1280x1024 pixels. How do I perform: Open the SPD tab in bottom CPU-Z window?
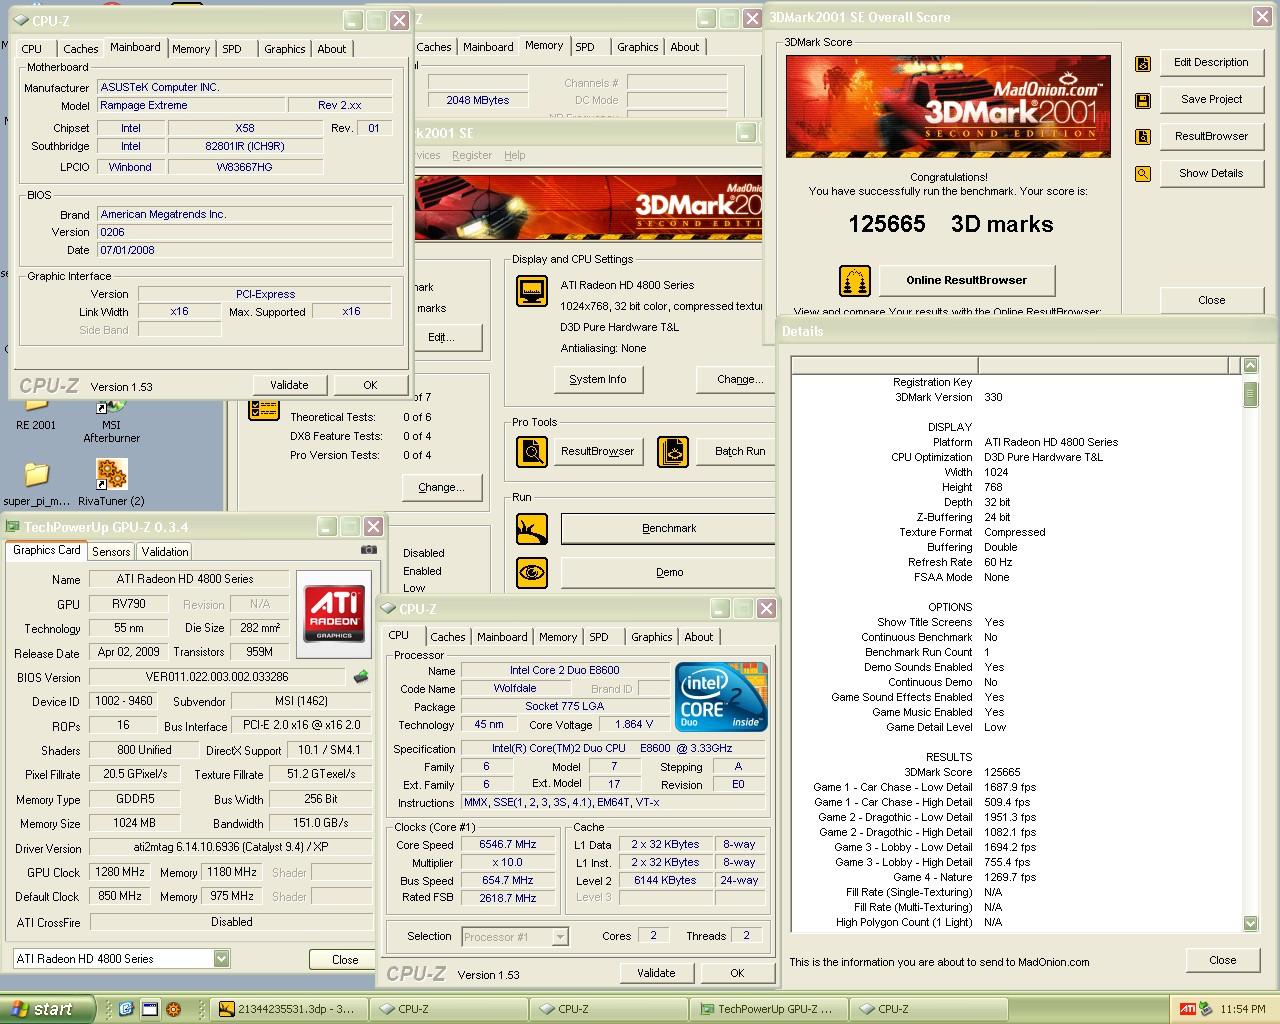pos(598,637)
